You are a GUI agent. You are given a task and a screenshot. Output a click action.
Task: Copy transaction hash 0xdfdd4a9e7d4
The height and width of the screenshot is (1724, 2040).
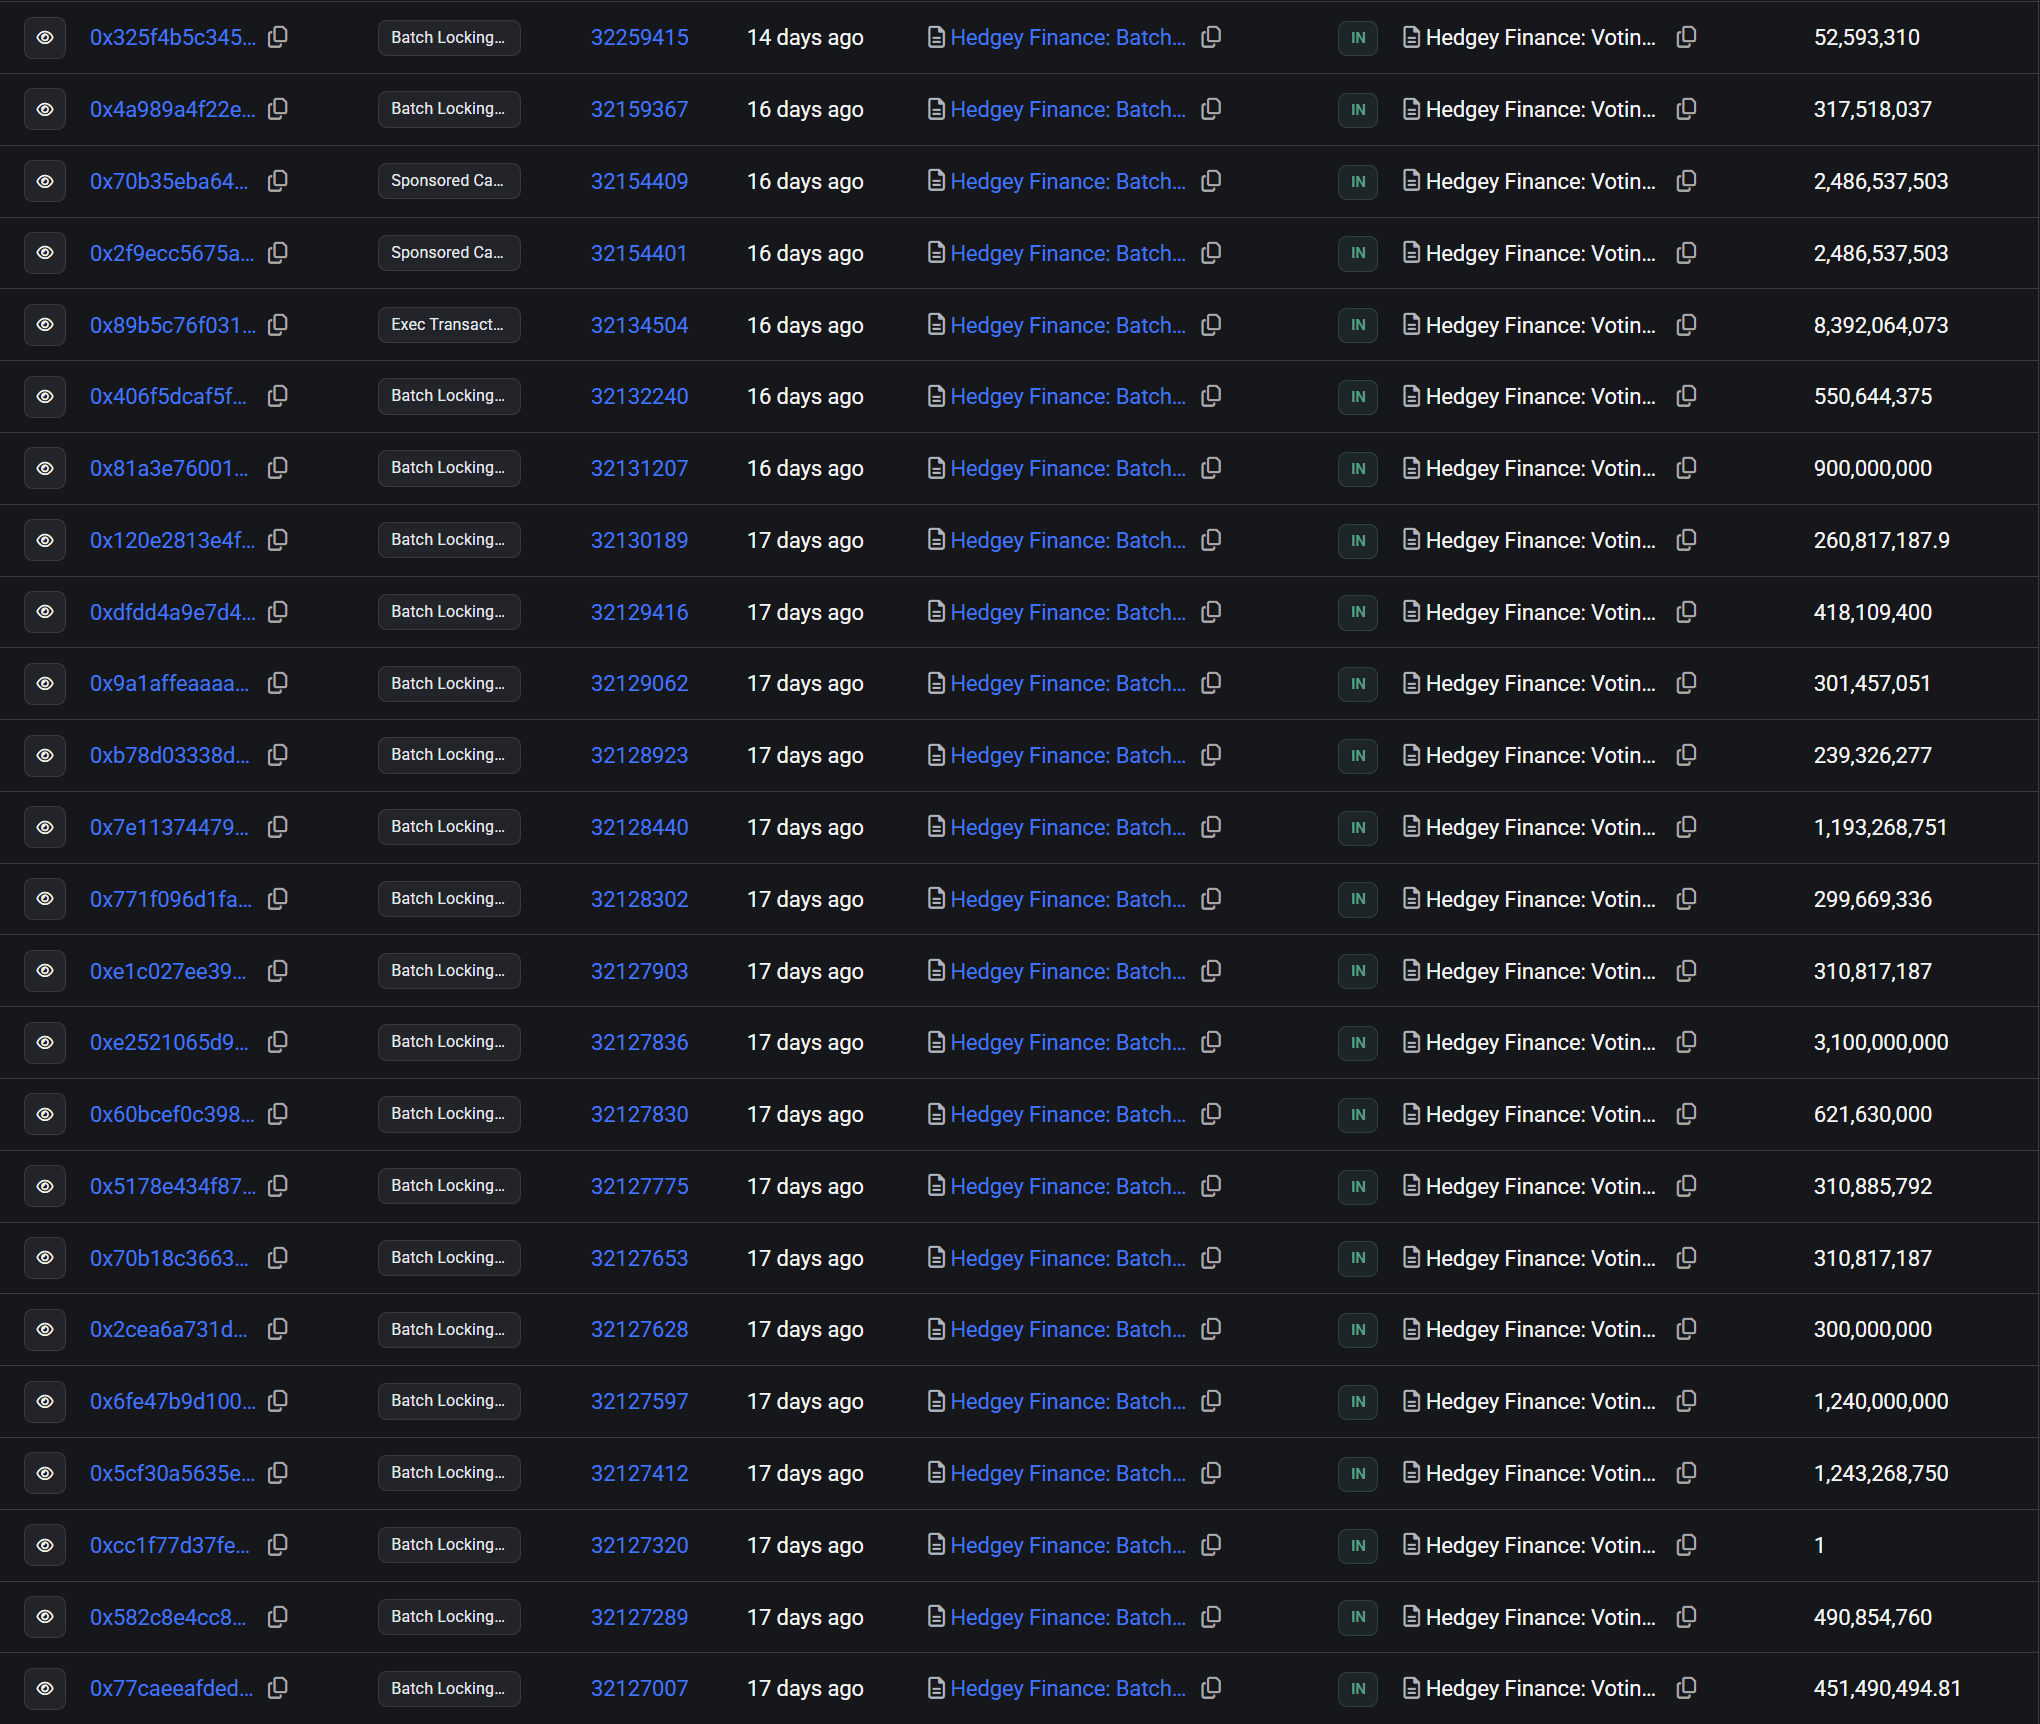278,612
